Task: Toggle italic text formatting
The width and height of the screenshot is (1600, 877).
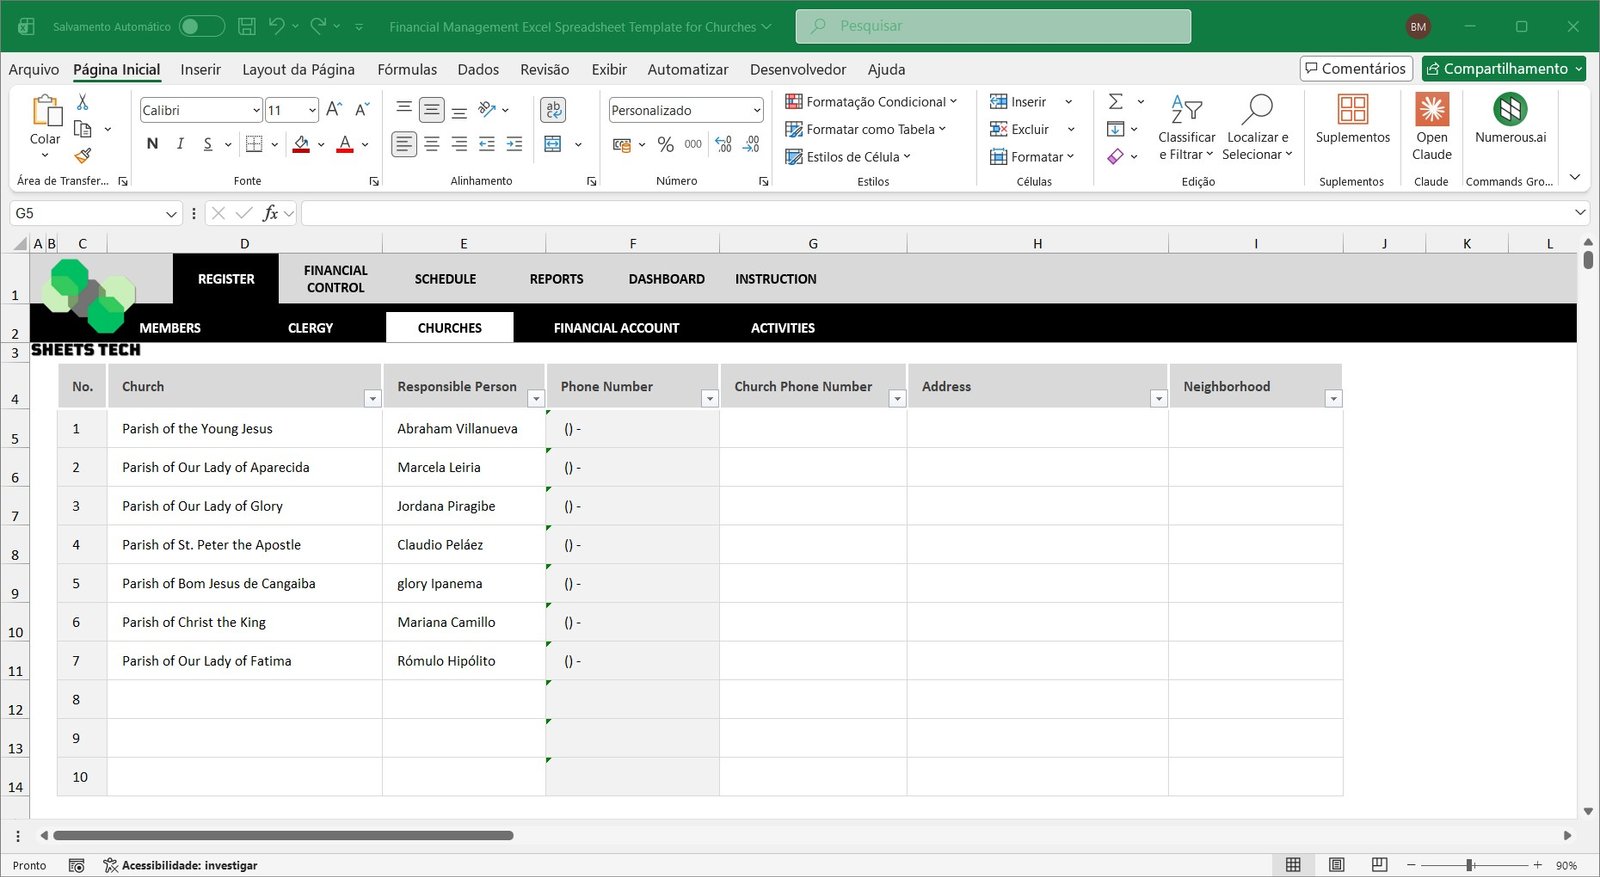Action: click(180, 144)
